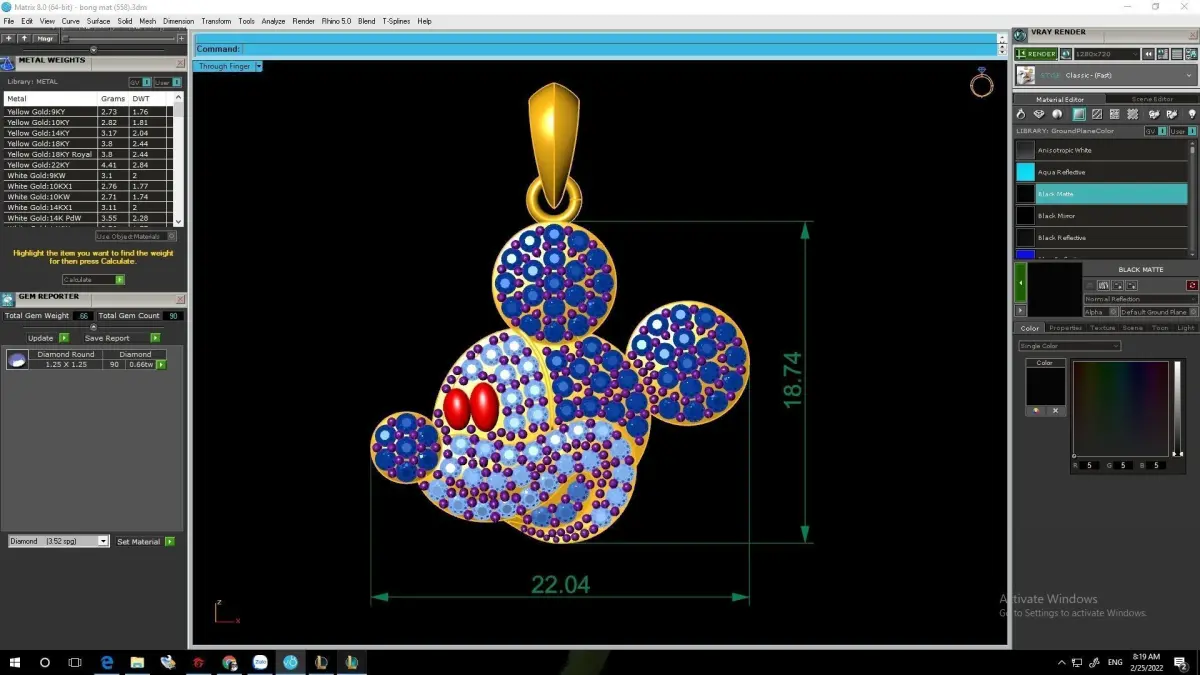This screenshot has height=675, width=1200.
Task: Open the Surface menu
Action: pyautogui.click(x=98, y=21)
